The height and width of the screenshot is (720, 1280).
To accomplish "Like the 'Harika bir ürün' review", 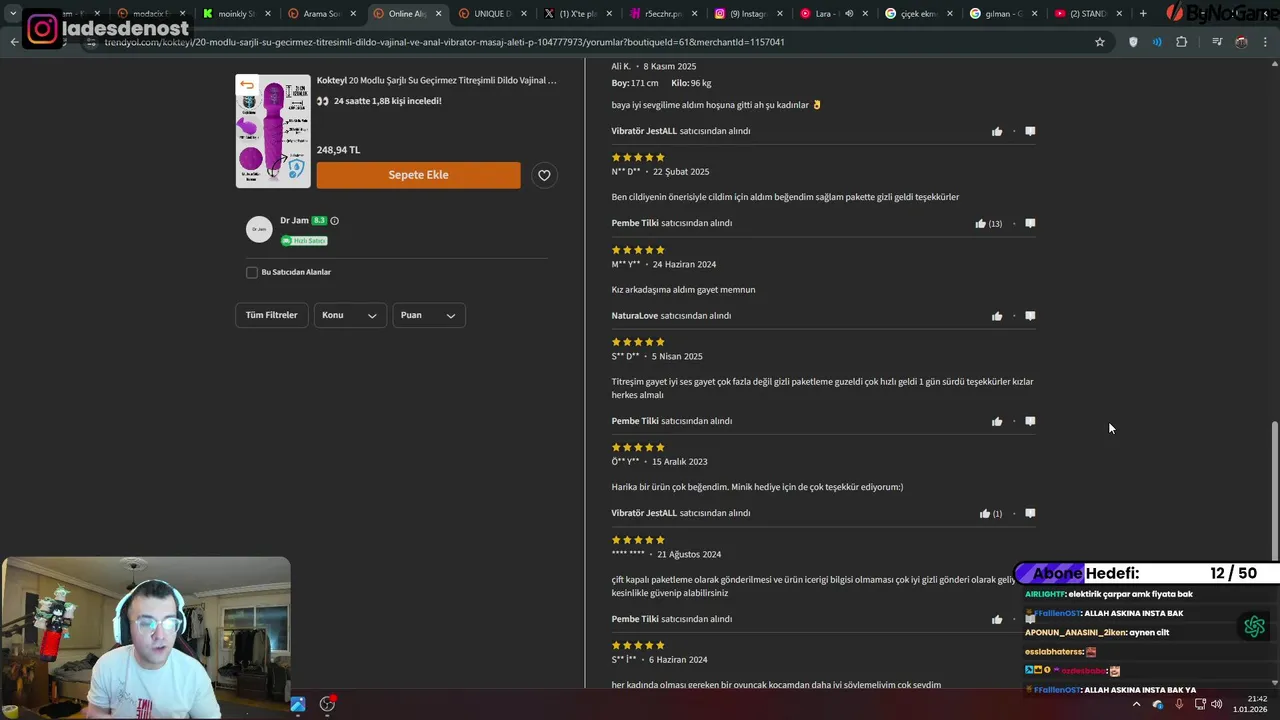I will coord(985,513).
